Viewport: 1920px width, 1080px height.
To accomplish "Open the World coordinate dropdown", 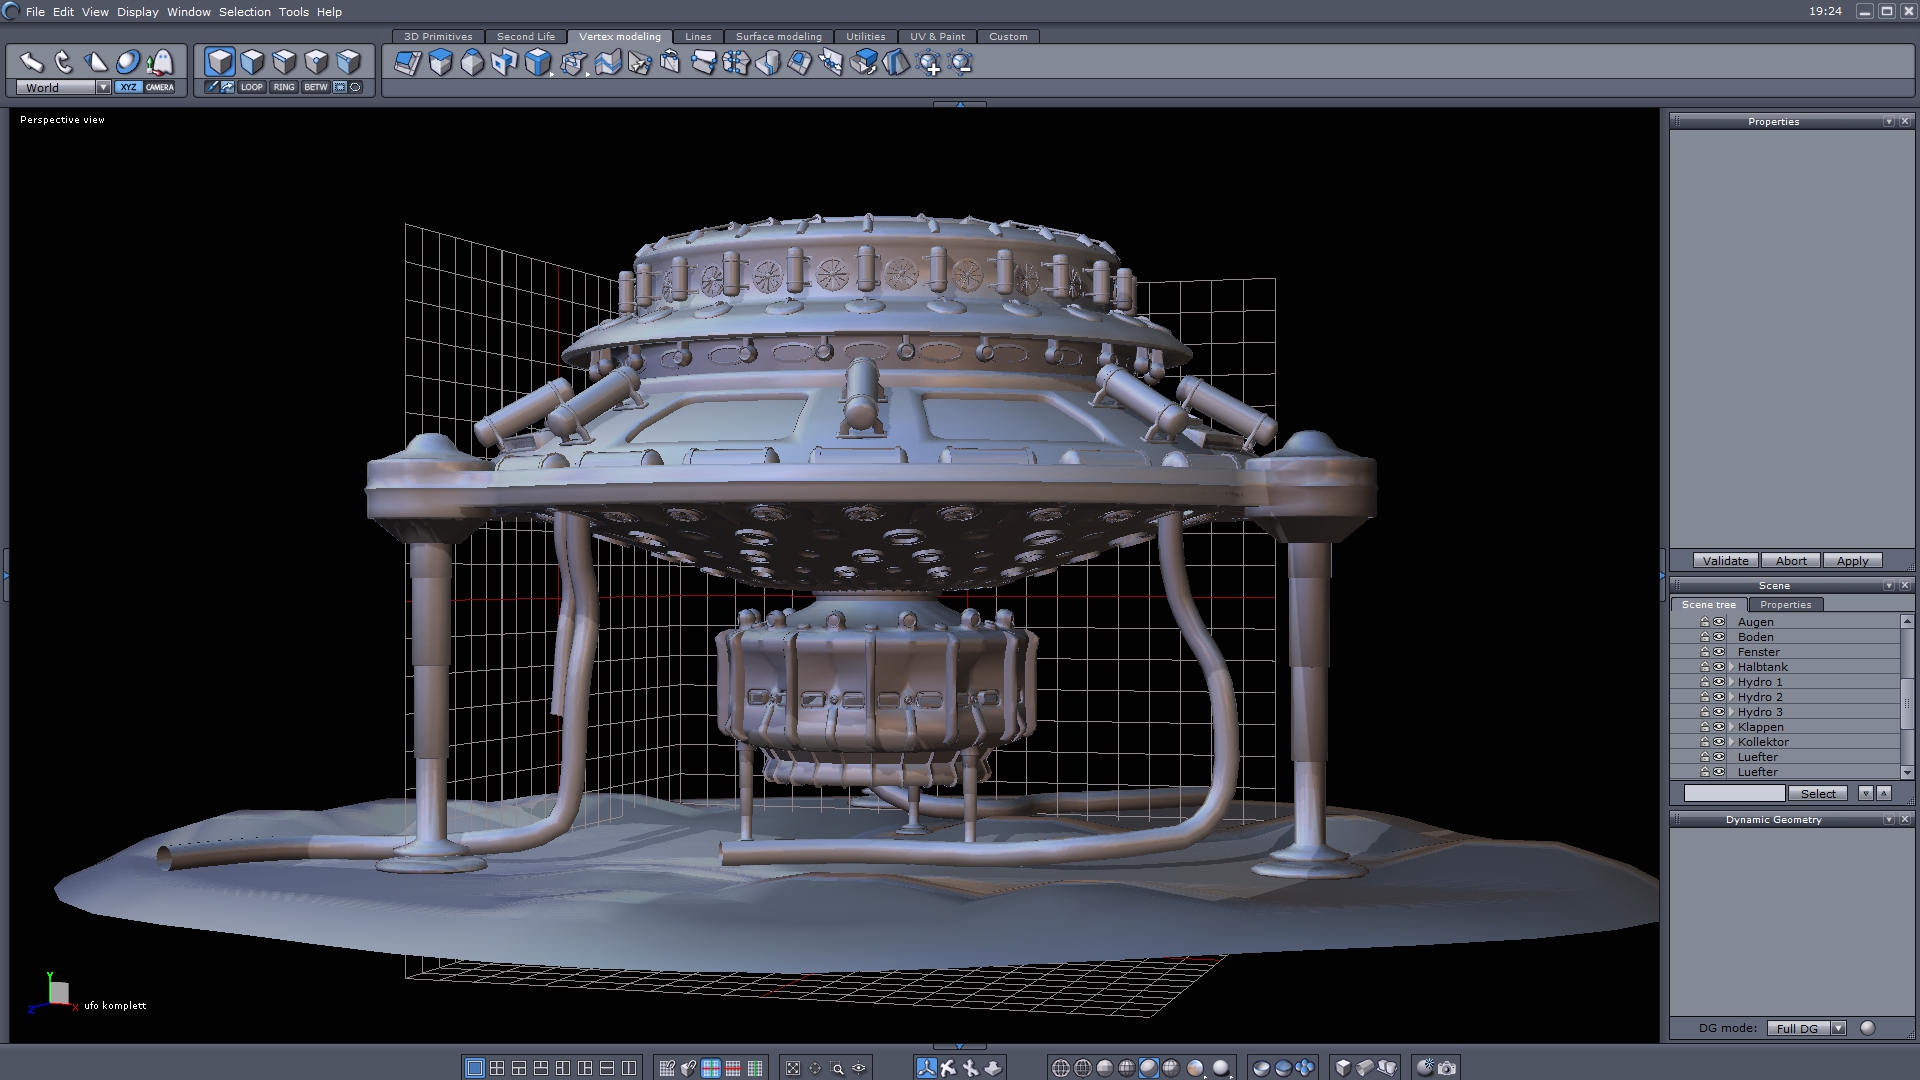I will 103,88.
